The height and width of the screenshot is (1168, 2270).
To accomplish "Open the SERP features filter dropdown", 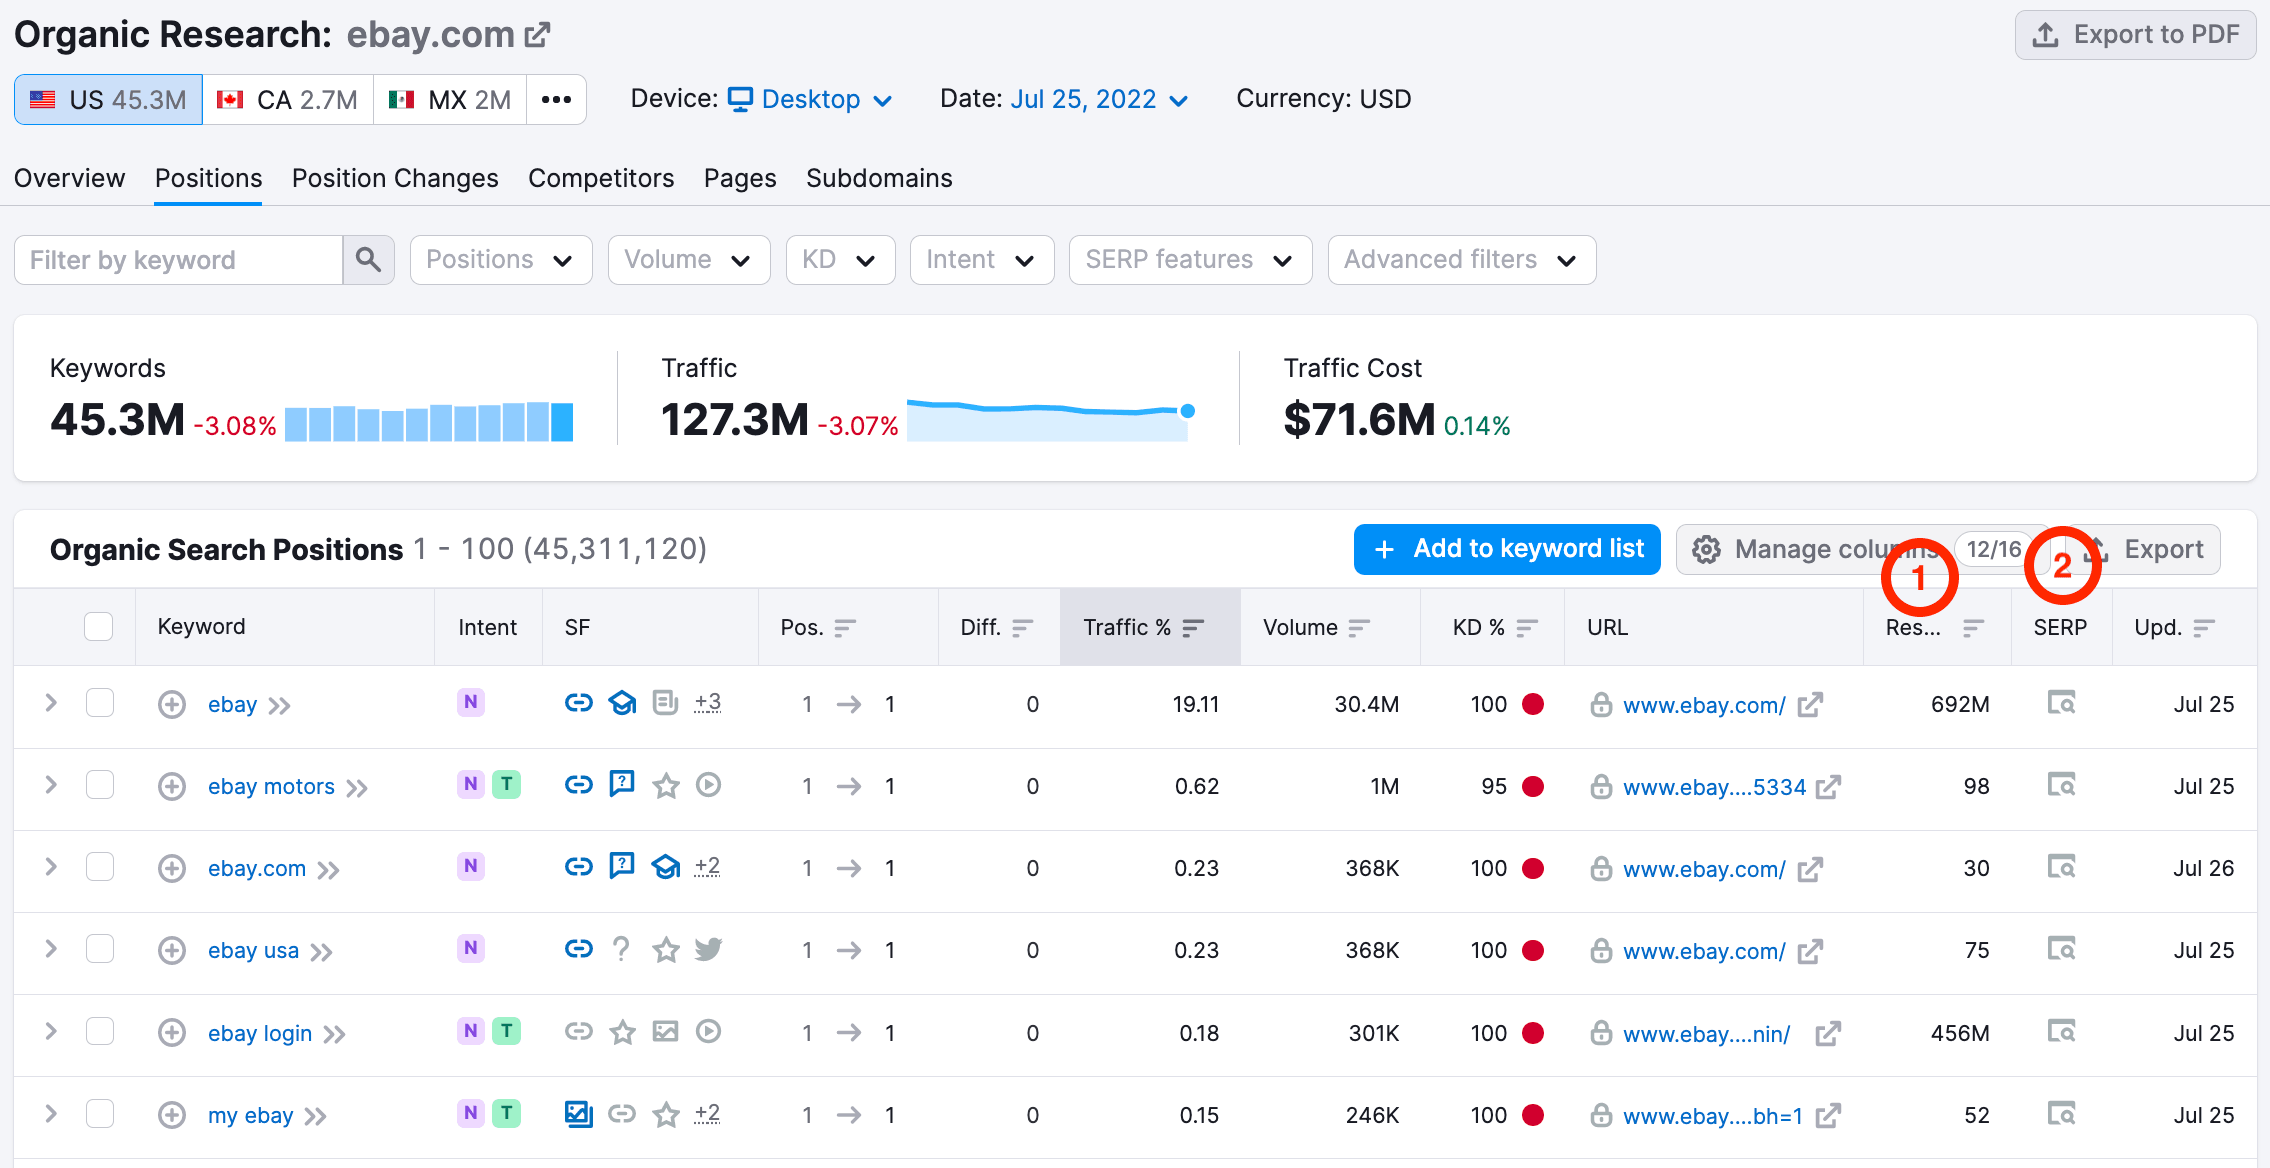I will point(1190,260).
